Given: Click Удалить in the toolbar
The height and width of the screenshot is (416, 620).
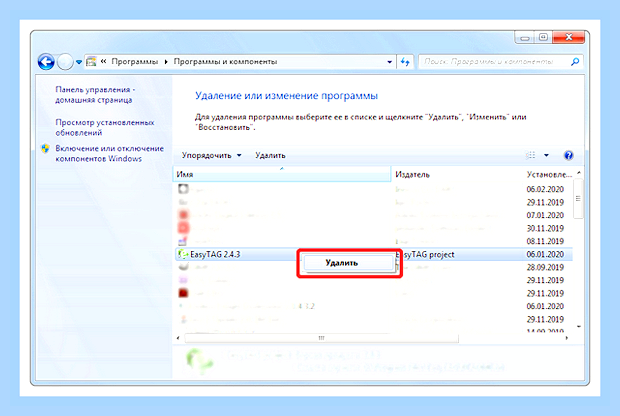Looking at the screenshot, I should [x=270, y=155].
